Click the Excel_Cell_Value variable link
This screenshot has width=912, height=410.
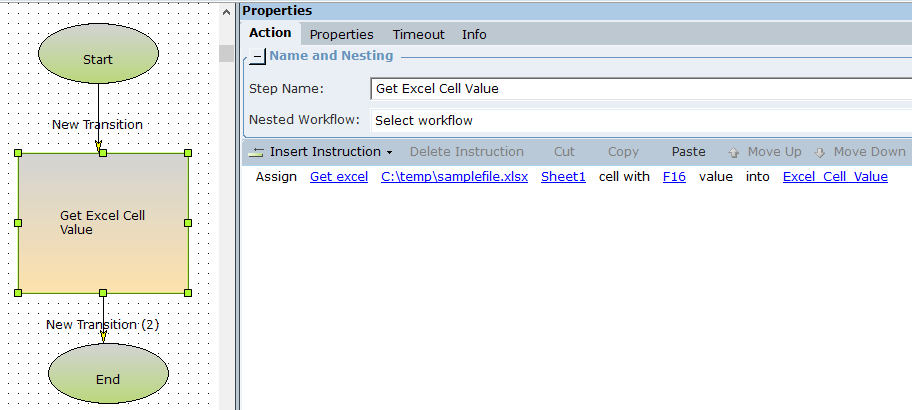(835, 177)
